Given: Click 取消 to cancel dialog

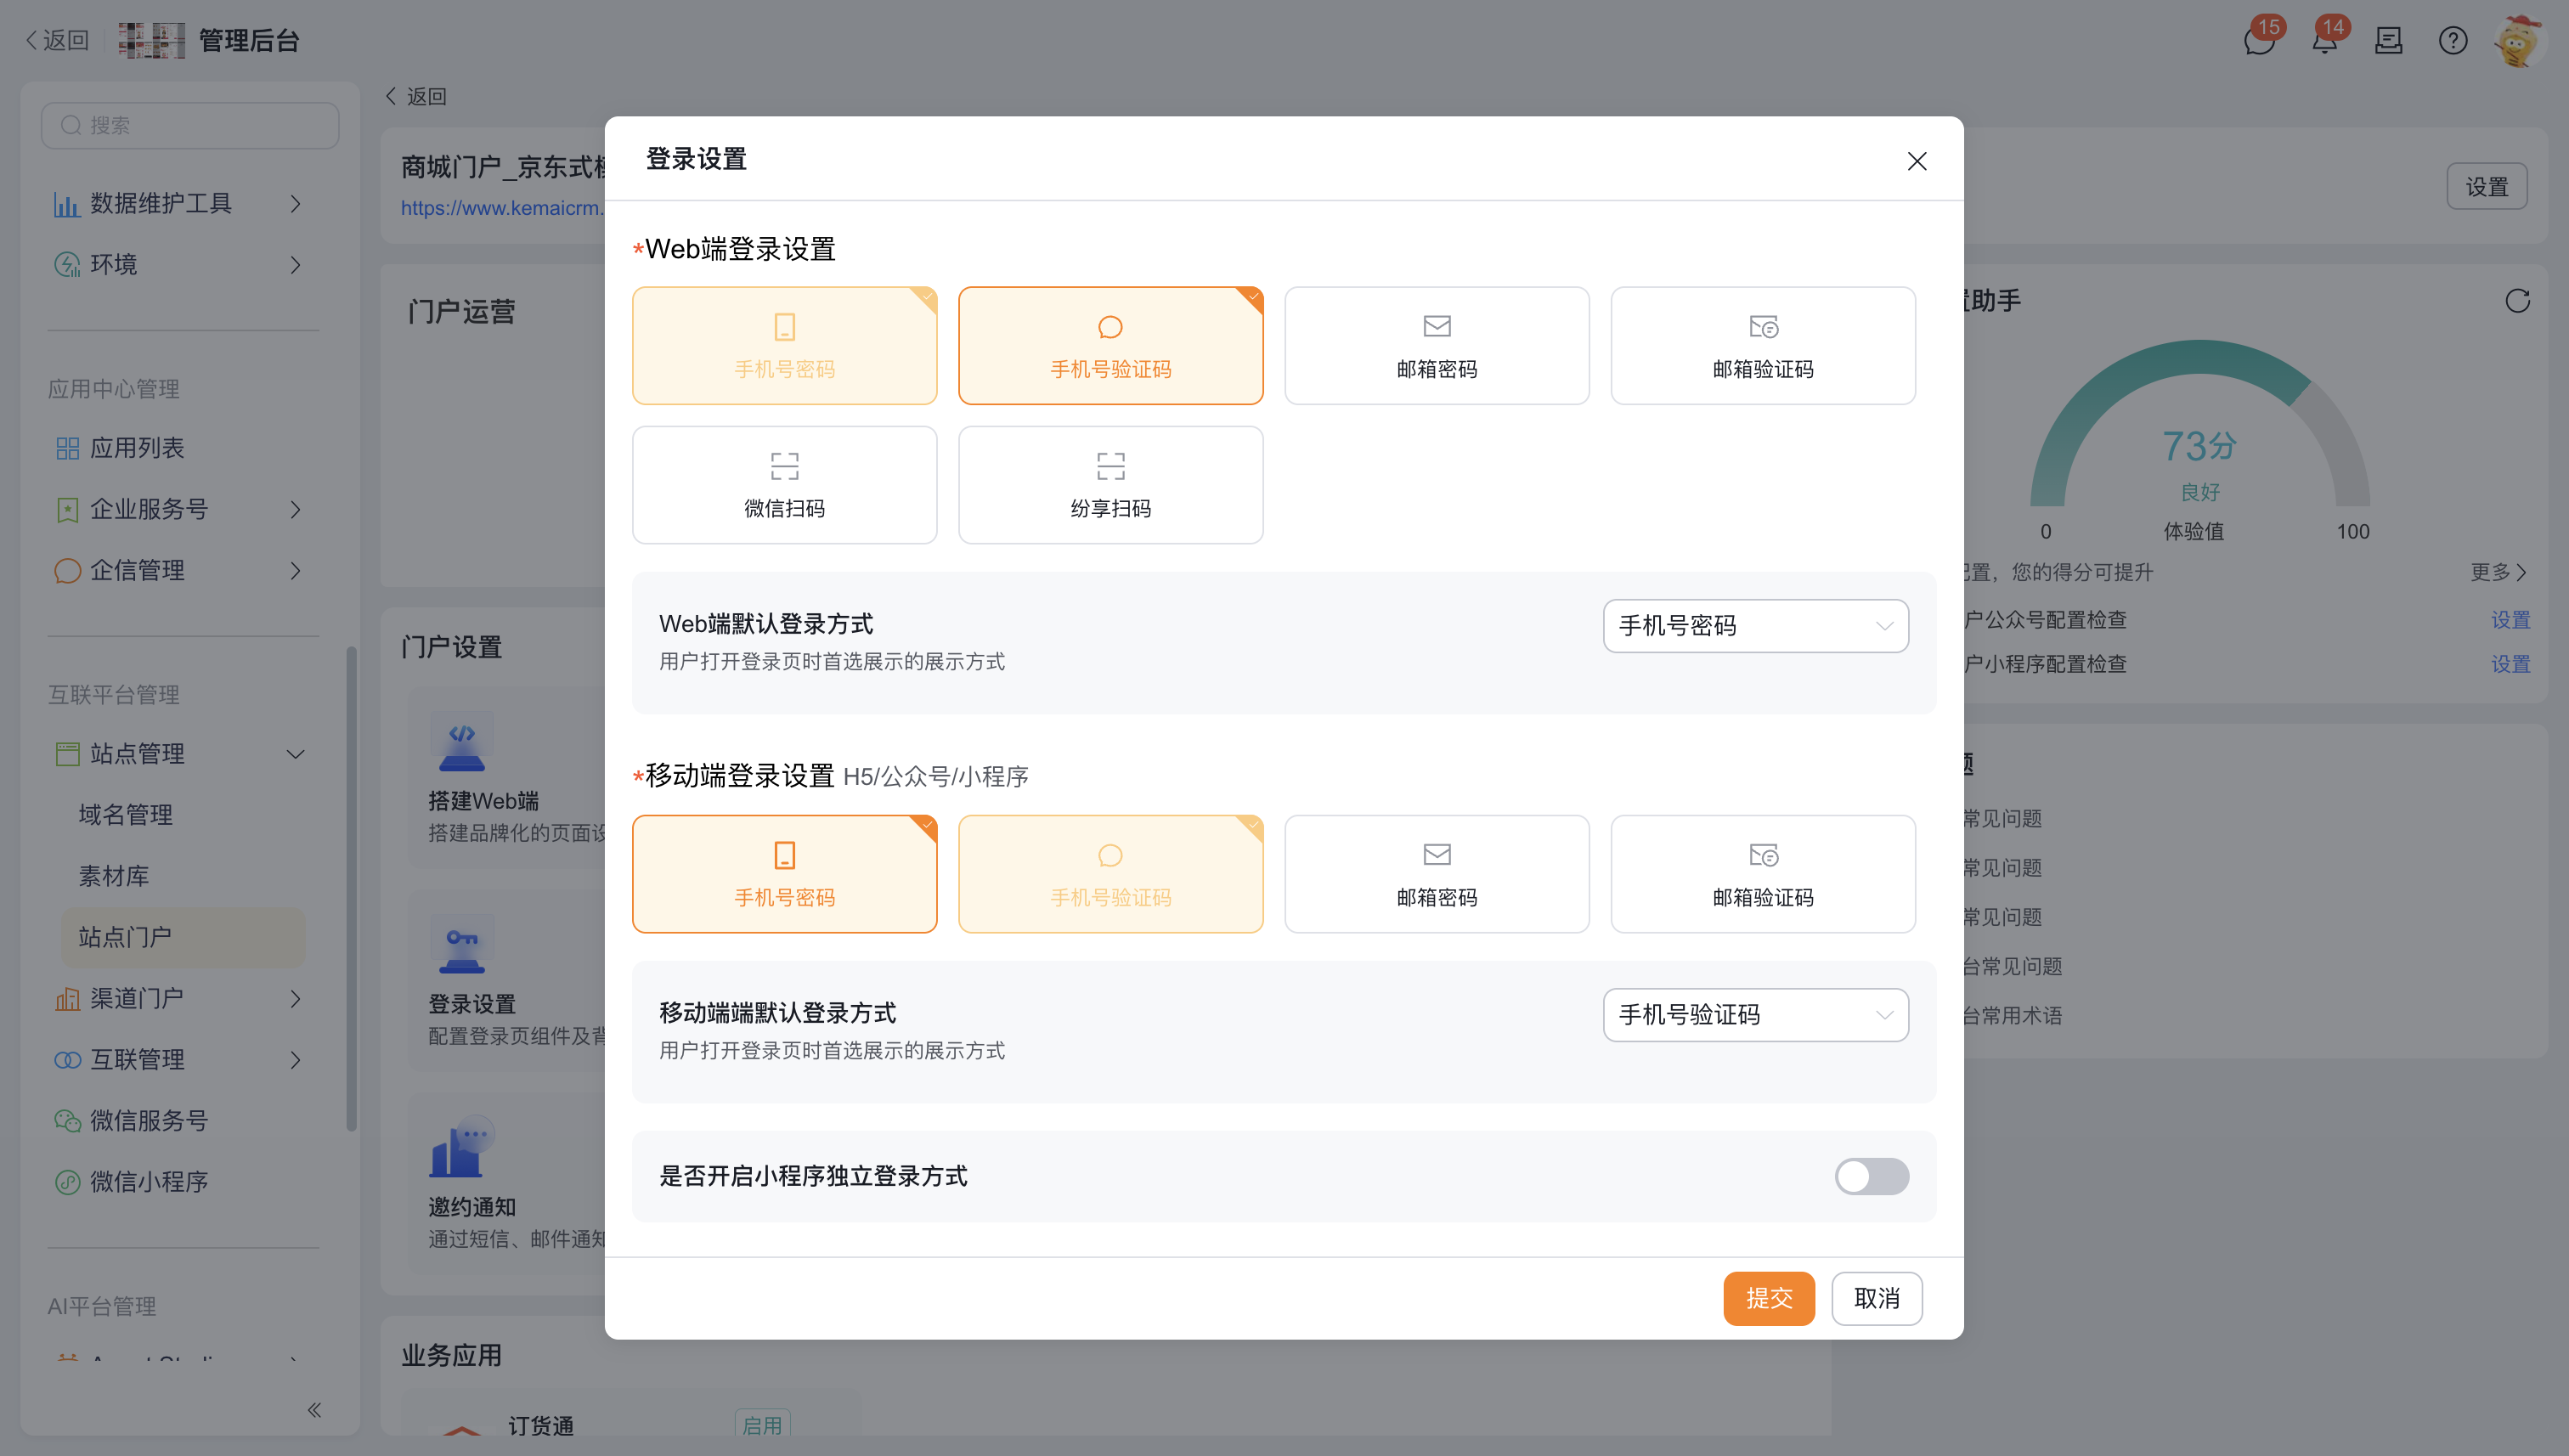Looking at the screenshot, I should click(x=1876, y=1299).
